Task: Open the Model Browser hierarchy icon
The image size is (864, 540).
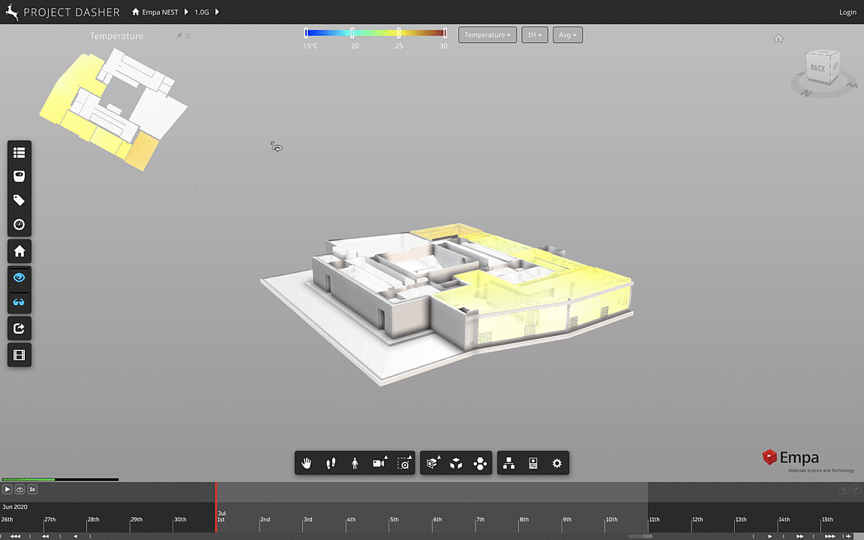Action: (509, 463)
